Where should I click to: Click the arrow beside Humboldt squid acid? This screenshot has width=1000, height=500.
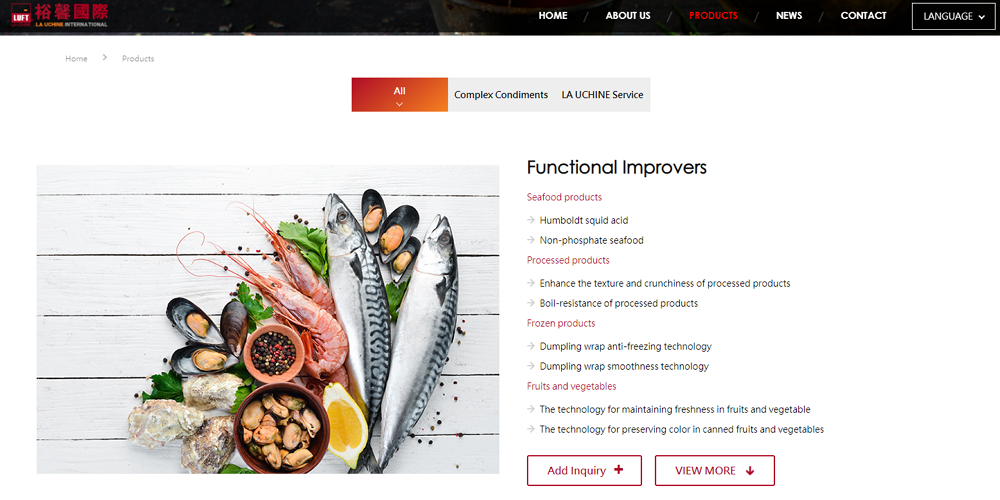531,220
